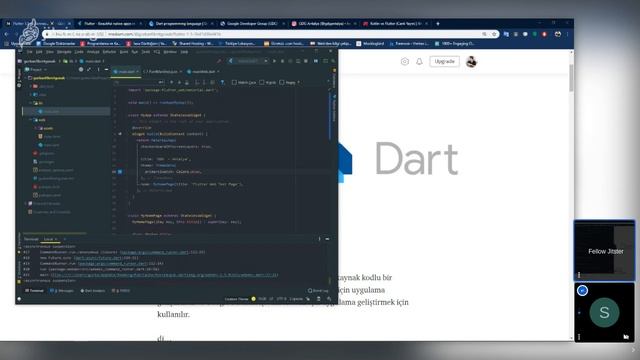Enable the Words checkbox in the find bar
640x360 pixels.
[262, 82]
